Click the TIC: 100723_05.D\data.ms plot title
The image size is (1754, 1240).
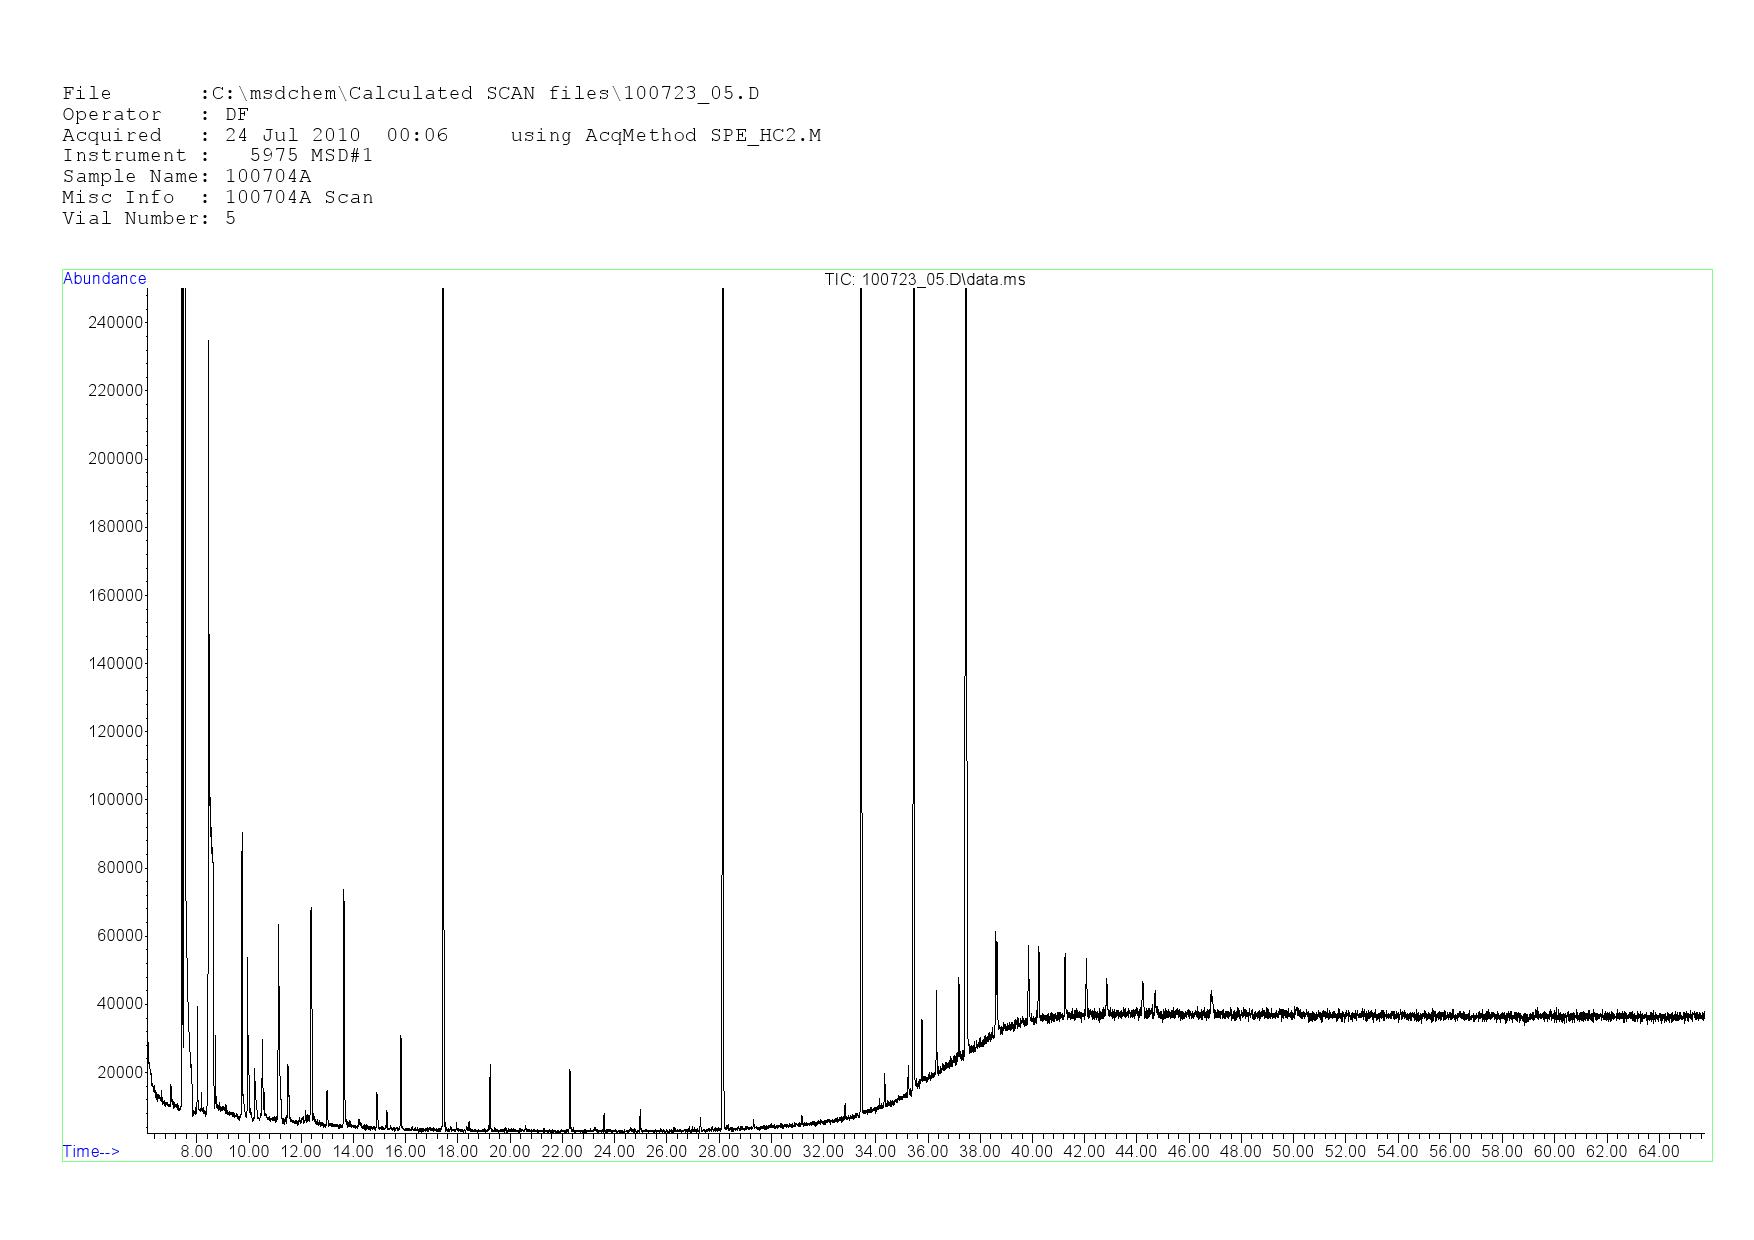(924, 280)
